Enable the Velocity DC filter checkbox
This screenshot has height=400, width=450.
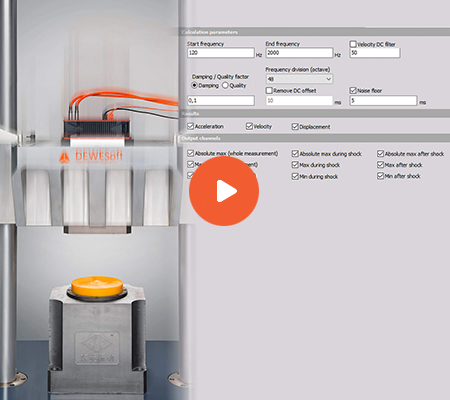(x=353, y=44)
